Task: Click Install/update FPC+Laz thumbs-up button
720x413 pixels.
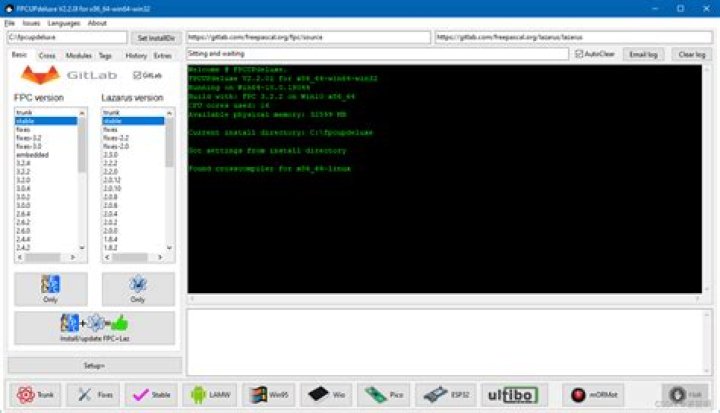Action: (94, 328)
